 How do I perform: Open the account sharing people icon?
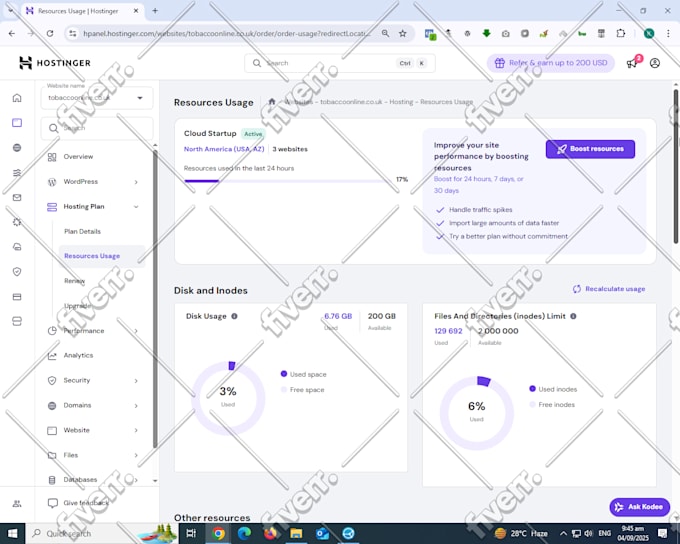(x=17, y=504)
